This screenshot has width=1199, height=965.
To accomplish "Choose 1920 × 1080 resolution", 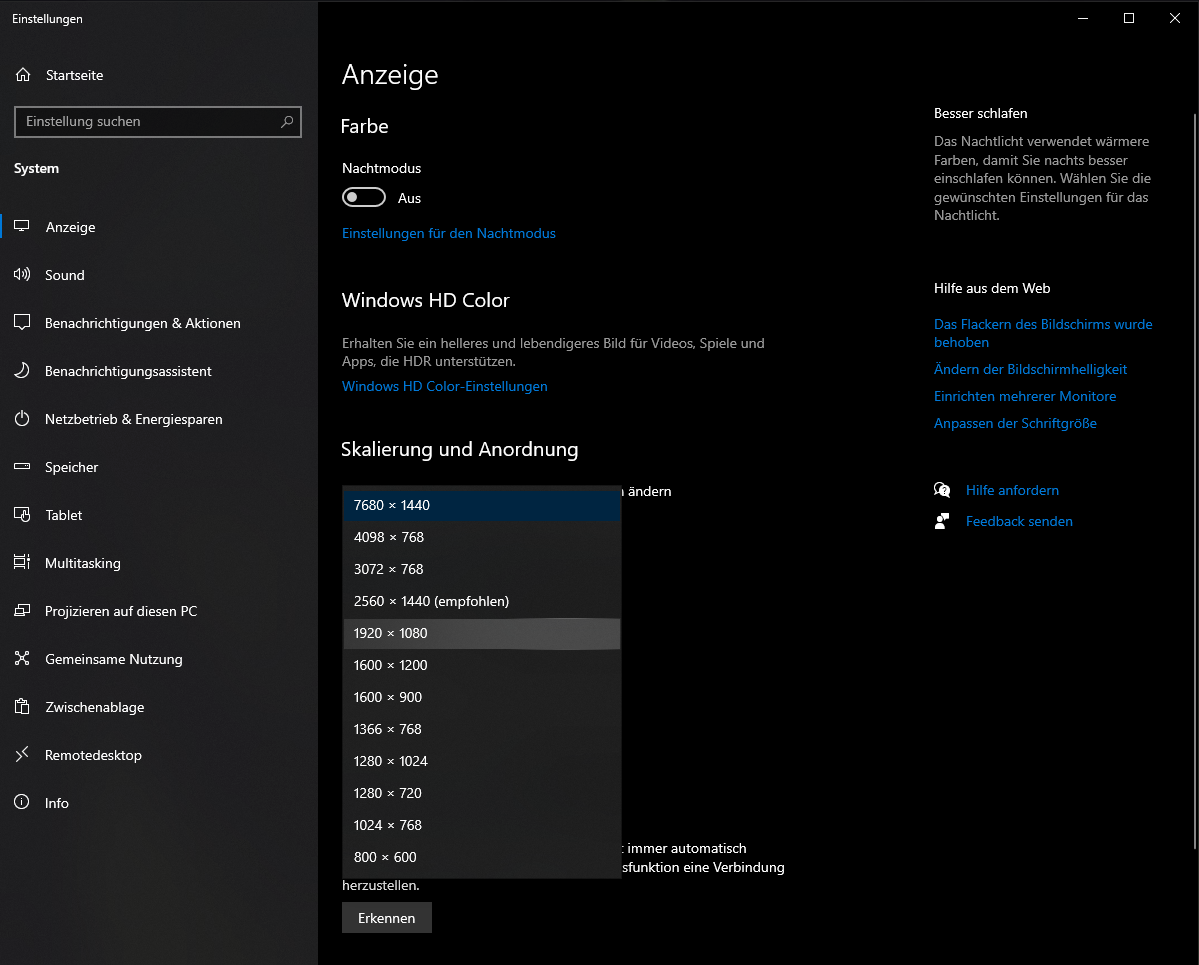I will (x=482, y=634).
